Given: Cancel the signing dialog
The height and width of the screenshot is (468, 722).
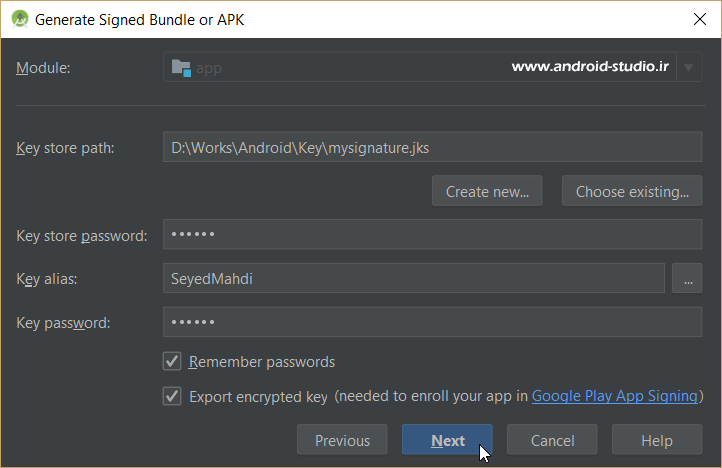Looking at the screenshot, I should [x=552, y=440].
